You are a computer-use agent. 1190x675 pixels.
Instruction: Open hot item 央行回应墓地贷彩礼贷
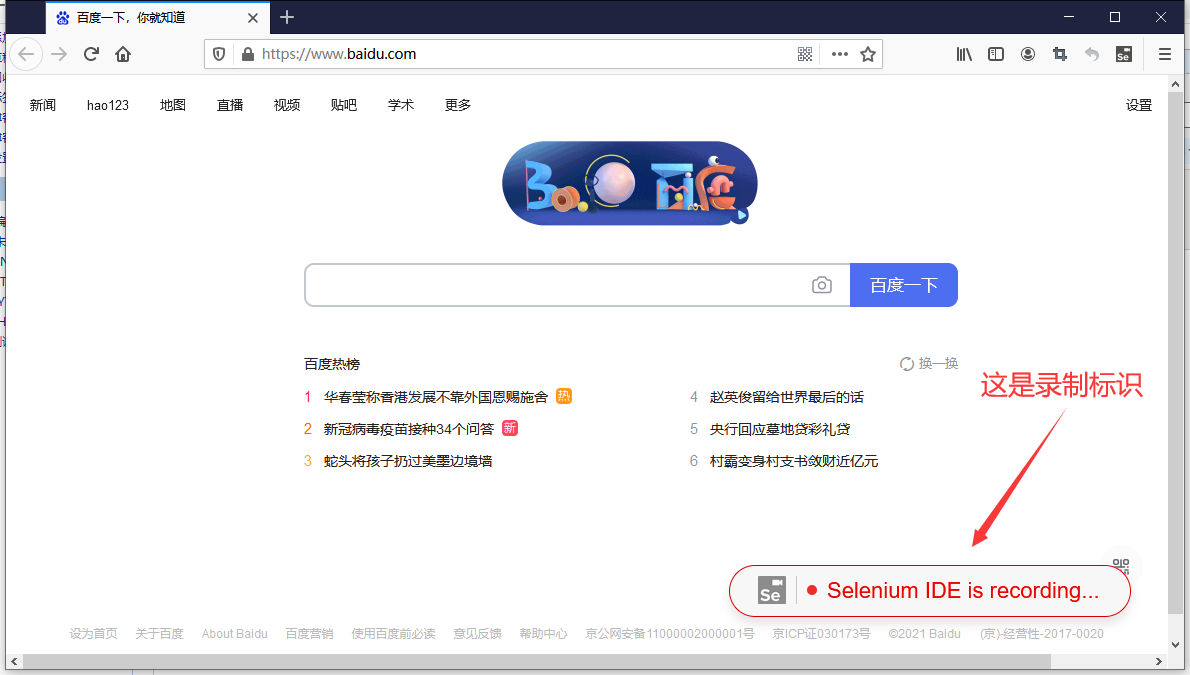tap(779, 429)
